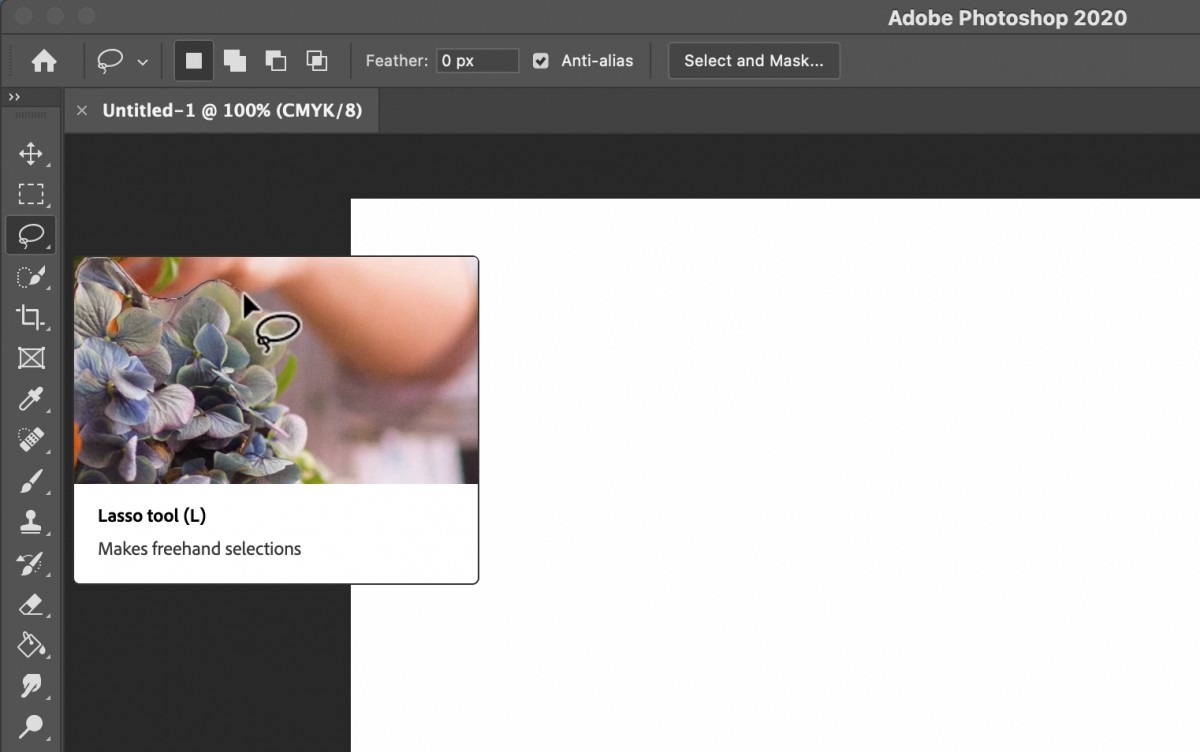The image size is (1200, 752).
Task: Select the Clone Stamp tool
Action: (30, 522)
